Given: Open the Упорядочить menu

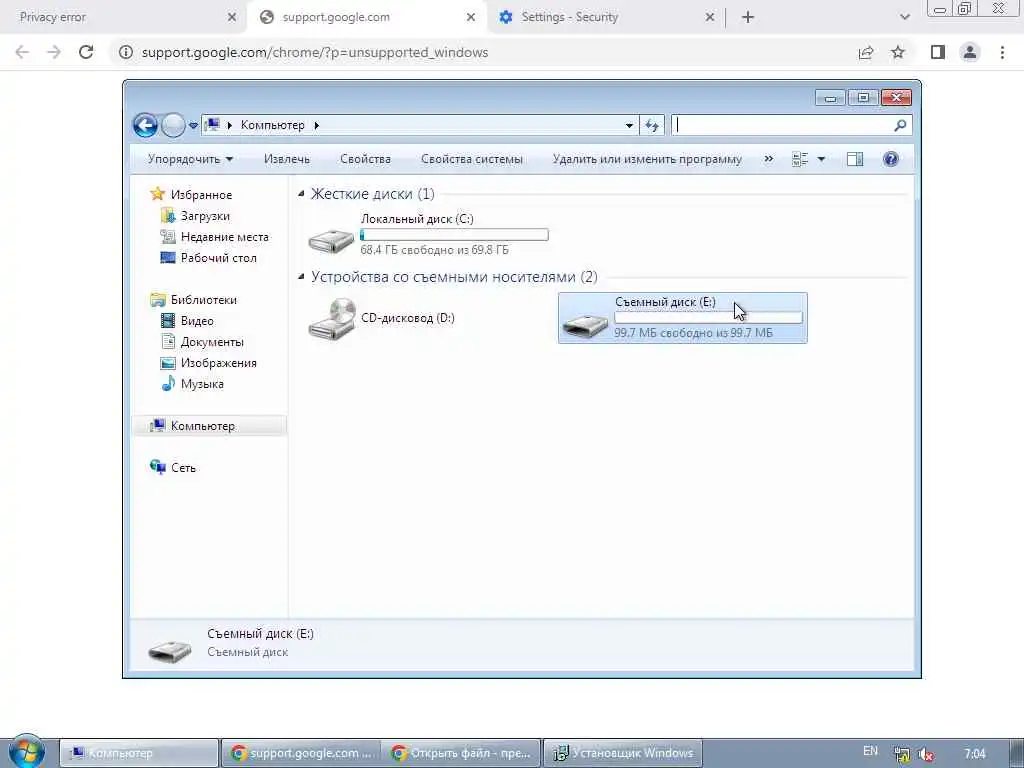Looking at the screenshot, I should 190,159.
